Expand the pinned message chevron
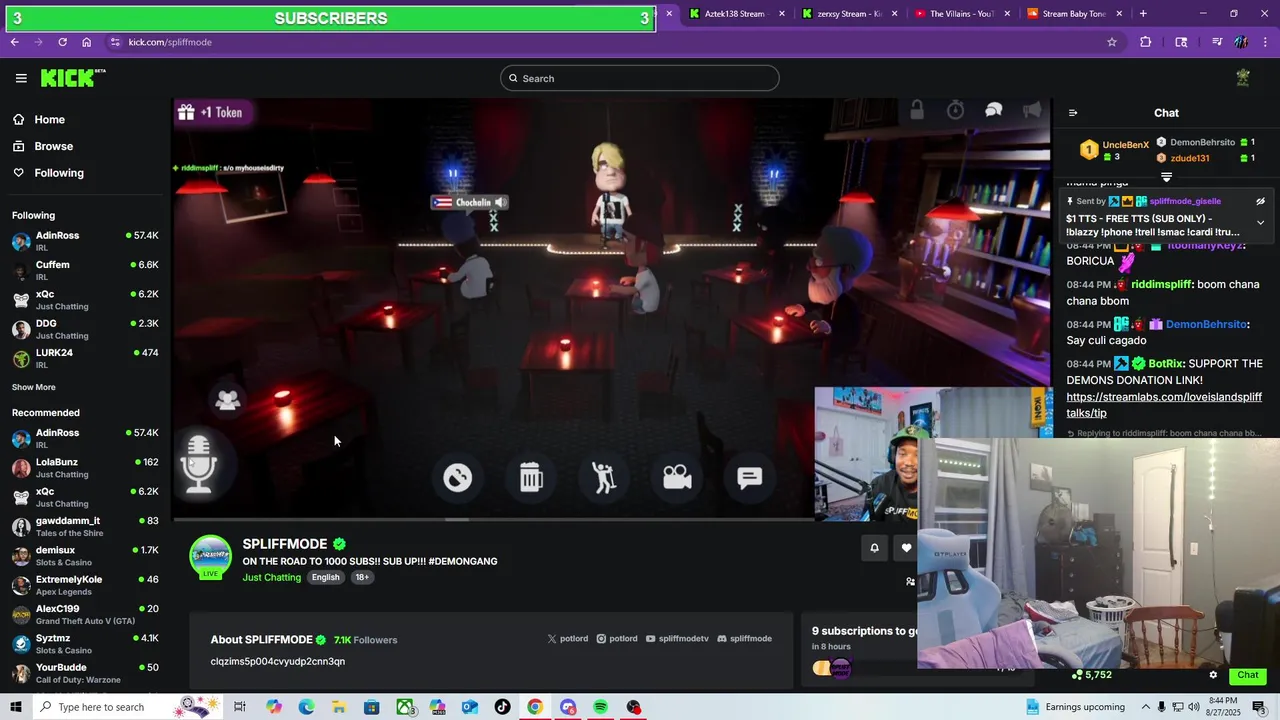The image size is (1280, 720). point(1260,223)
